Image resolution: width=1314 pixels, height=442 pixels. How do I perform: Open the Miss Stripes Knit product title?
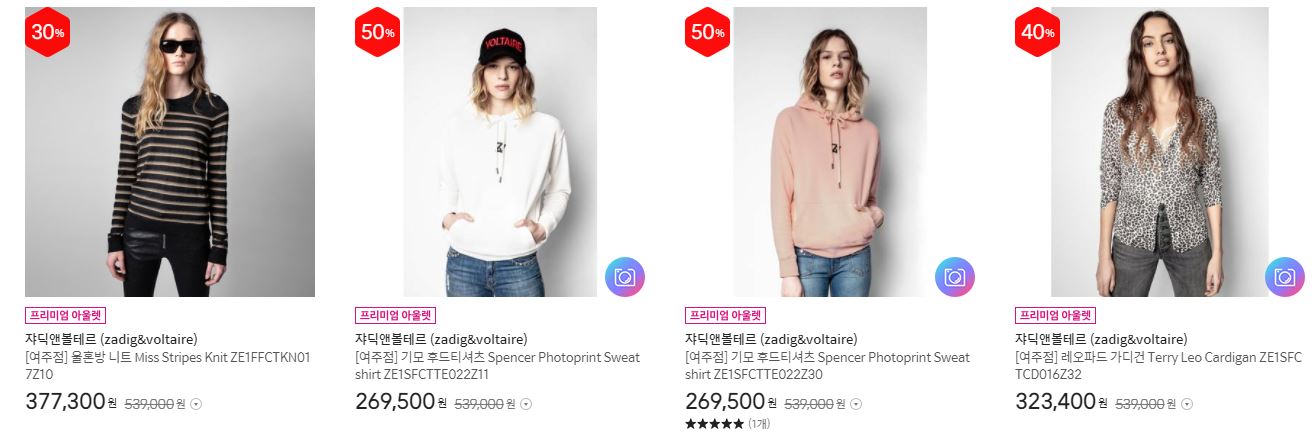(168, 366)
